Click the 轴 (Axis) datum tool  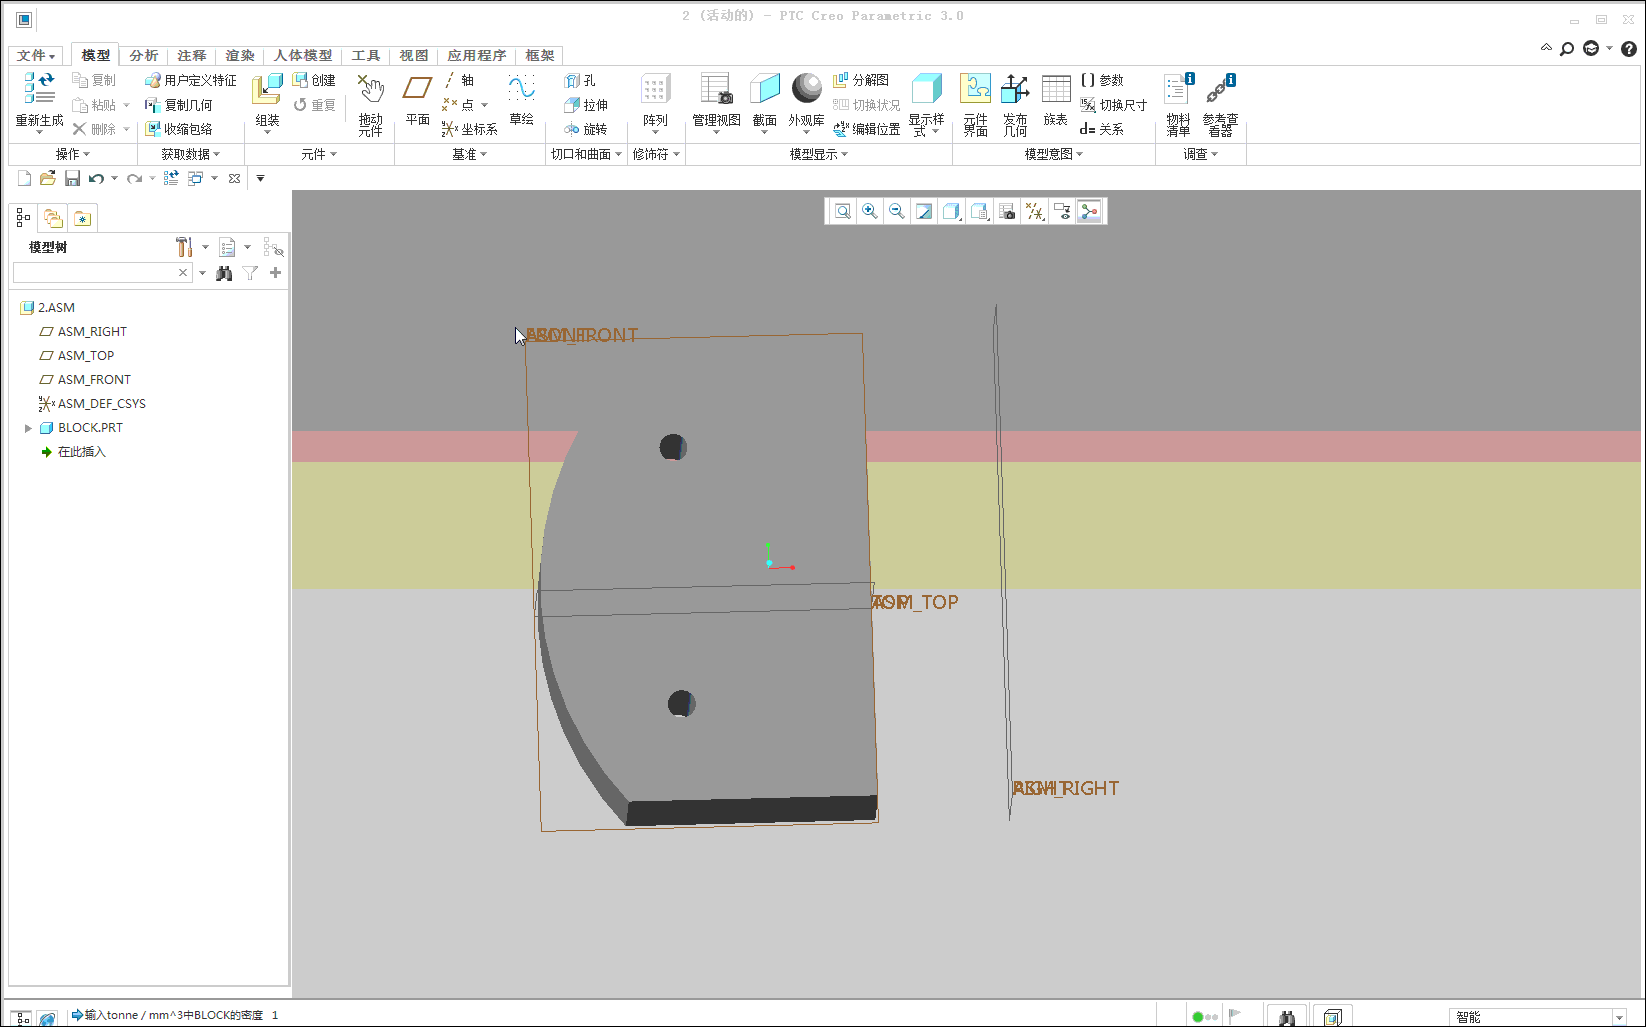[x=458, y=80]
